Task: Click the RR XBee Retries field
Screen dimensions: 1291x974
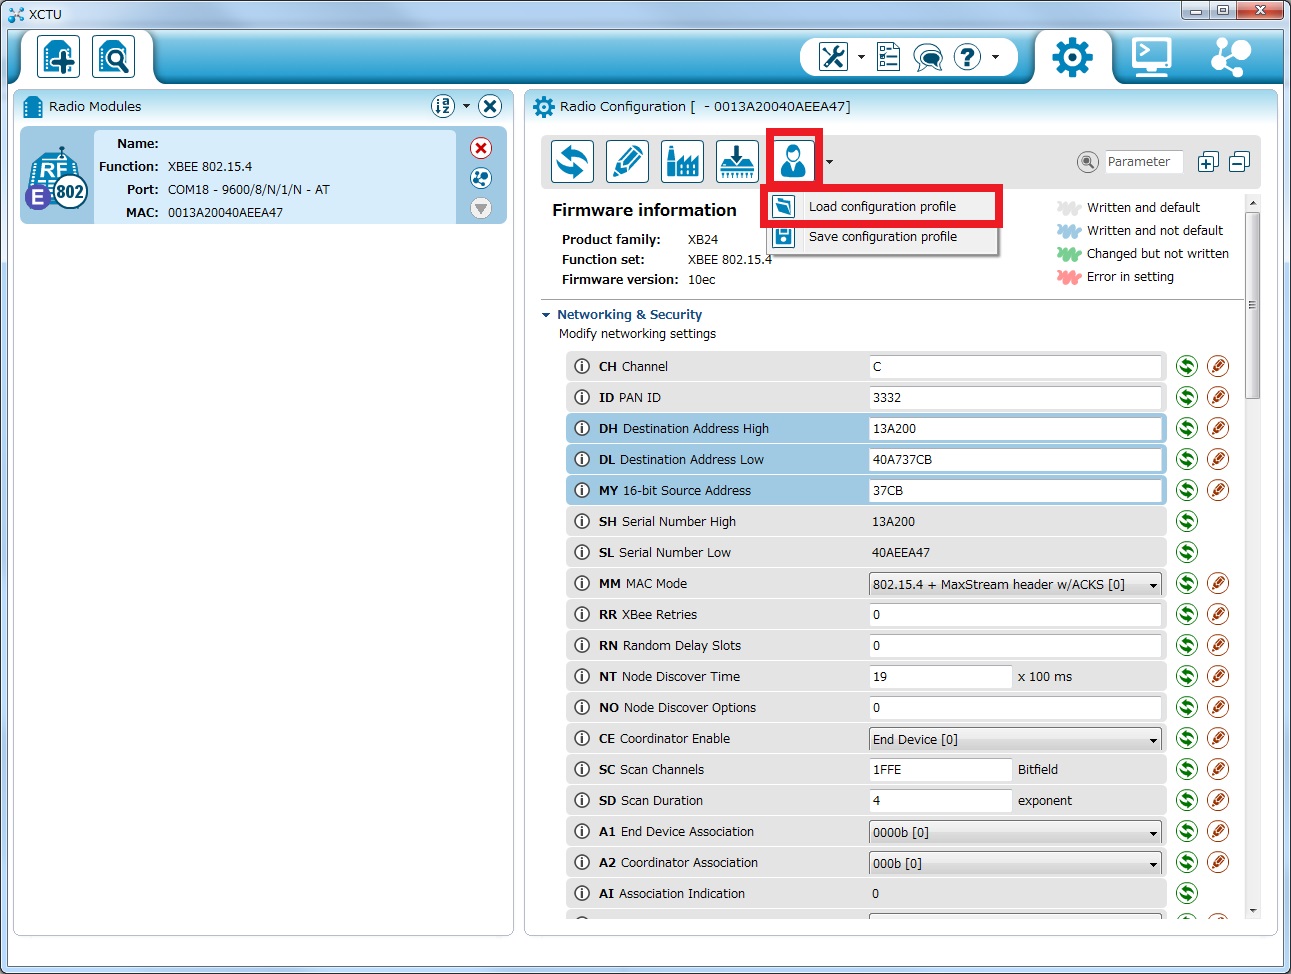Action: click(1016, 615)
